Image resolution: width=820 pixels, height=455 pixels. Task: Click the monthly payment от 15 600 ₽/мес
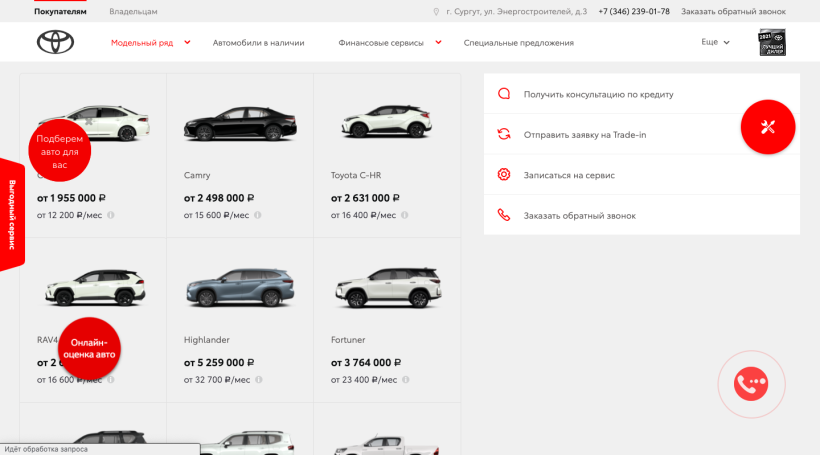pyautogui.click(x=216, y=215)
